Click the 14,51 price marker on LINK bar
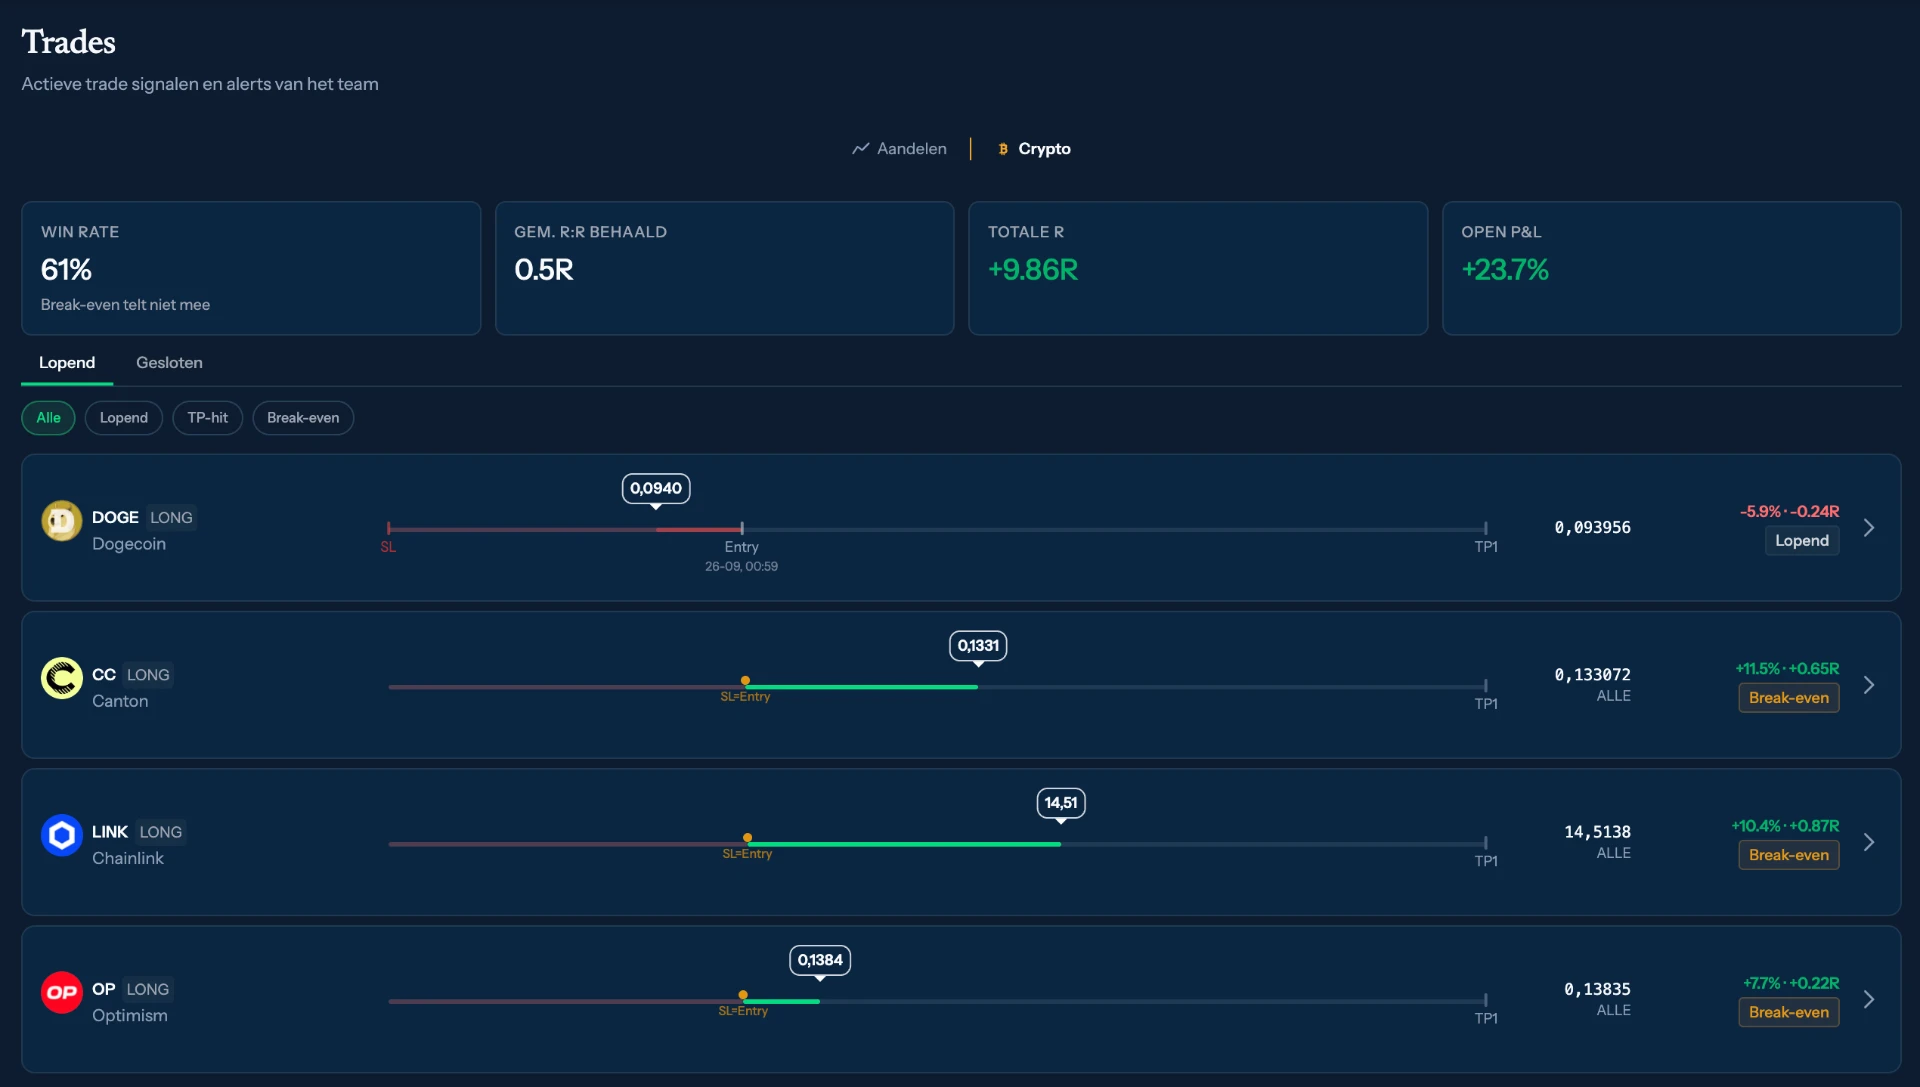Screen dimensions: 1920x1087 [1061, 802]
